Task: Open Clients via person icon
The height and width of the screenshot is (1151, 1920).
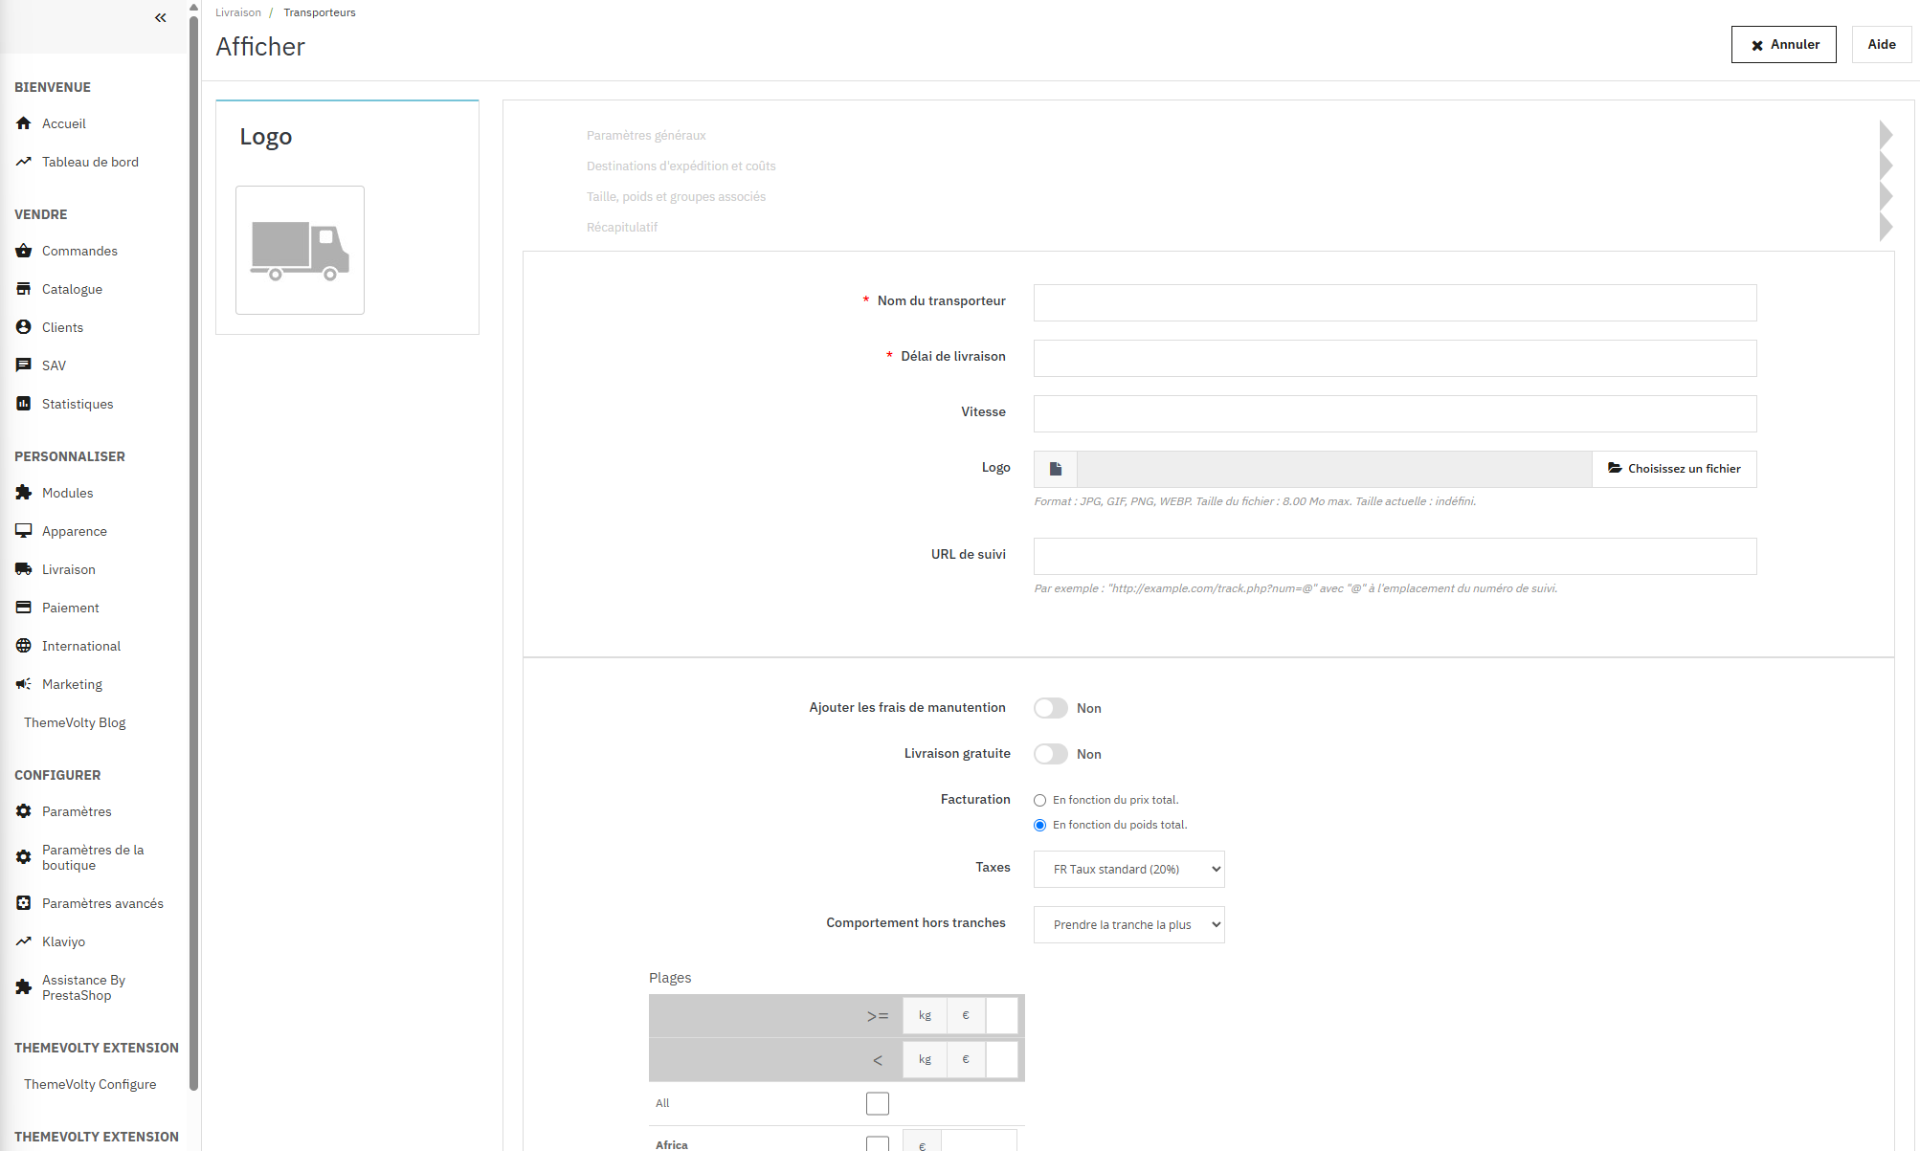Action: pos(24,327)
